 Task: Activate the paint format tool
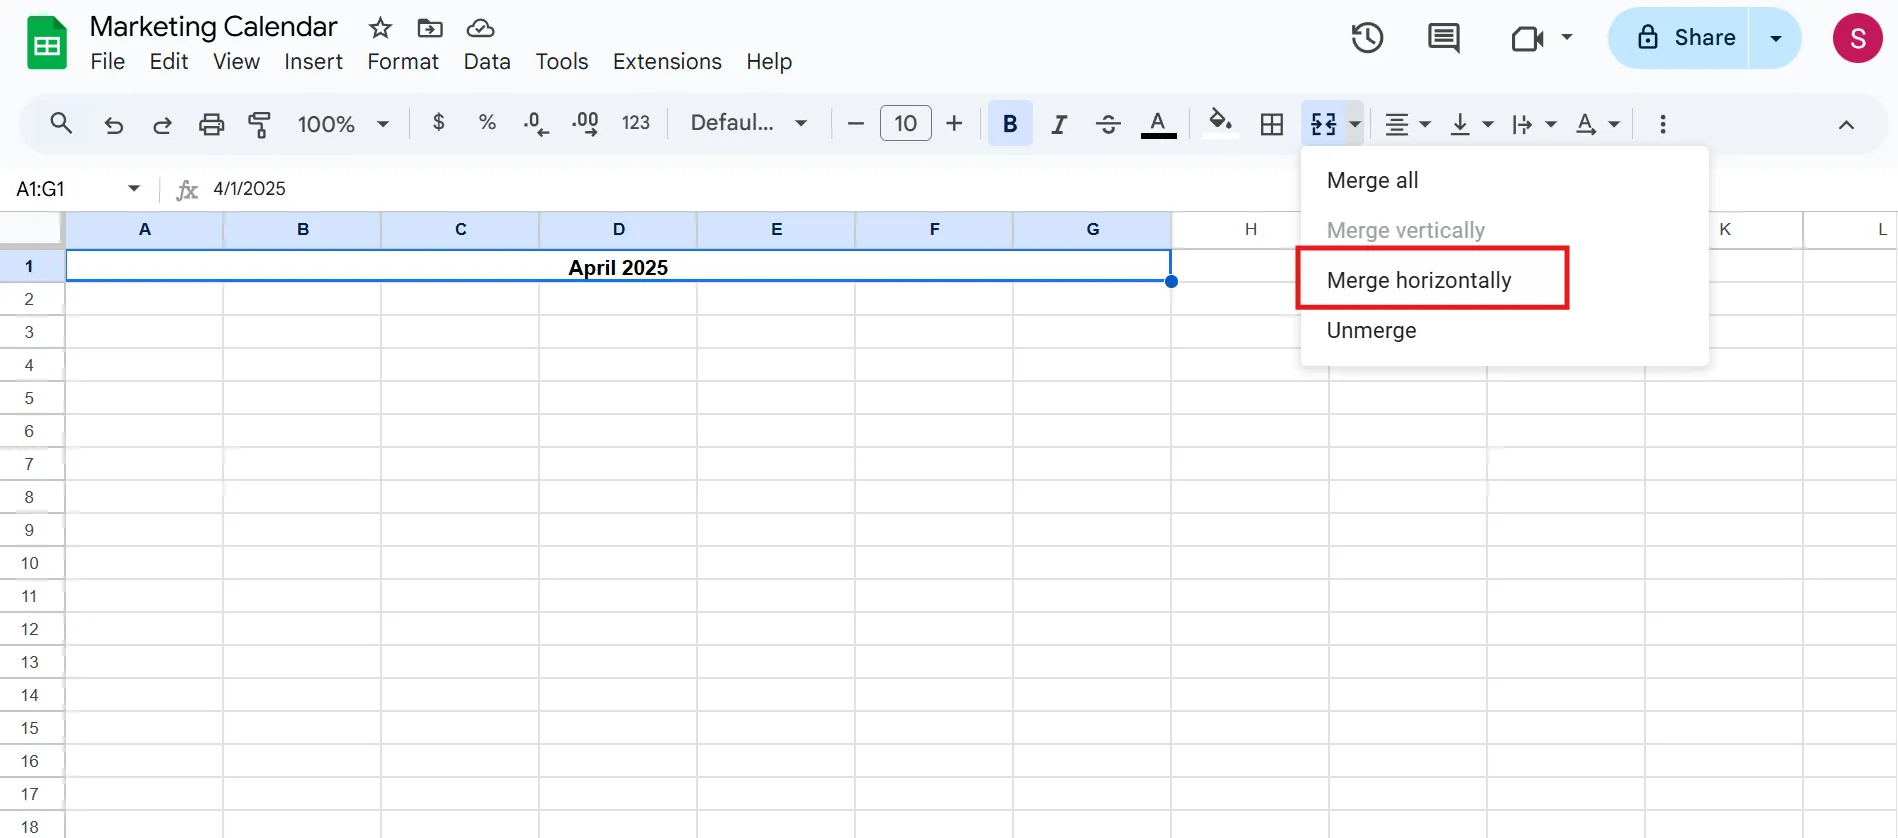pos(260,124)
